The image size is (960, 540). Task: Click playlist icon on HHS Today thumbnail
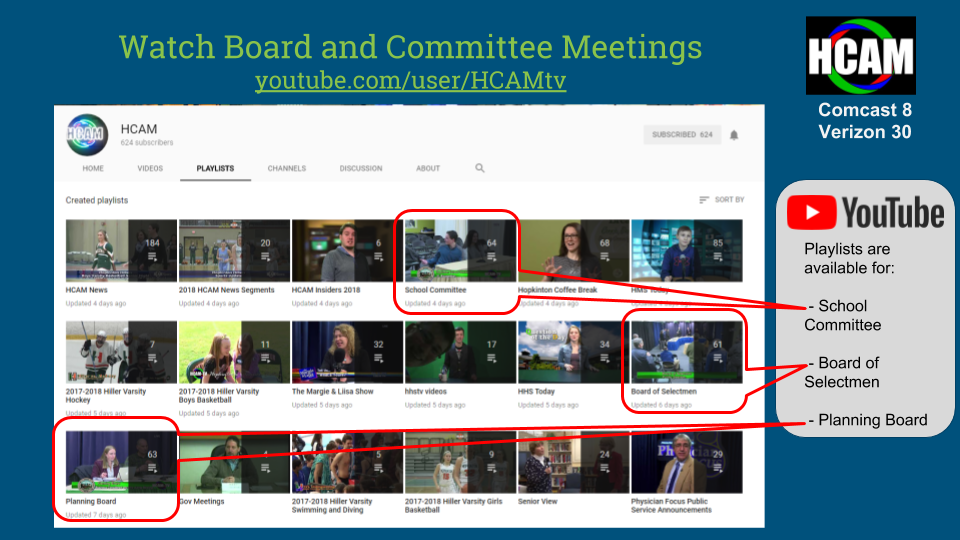coord(604,359)
